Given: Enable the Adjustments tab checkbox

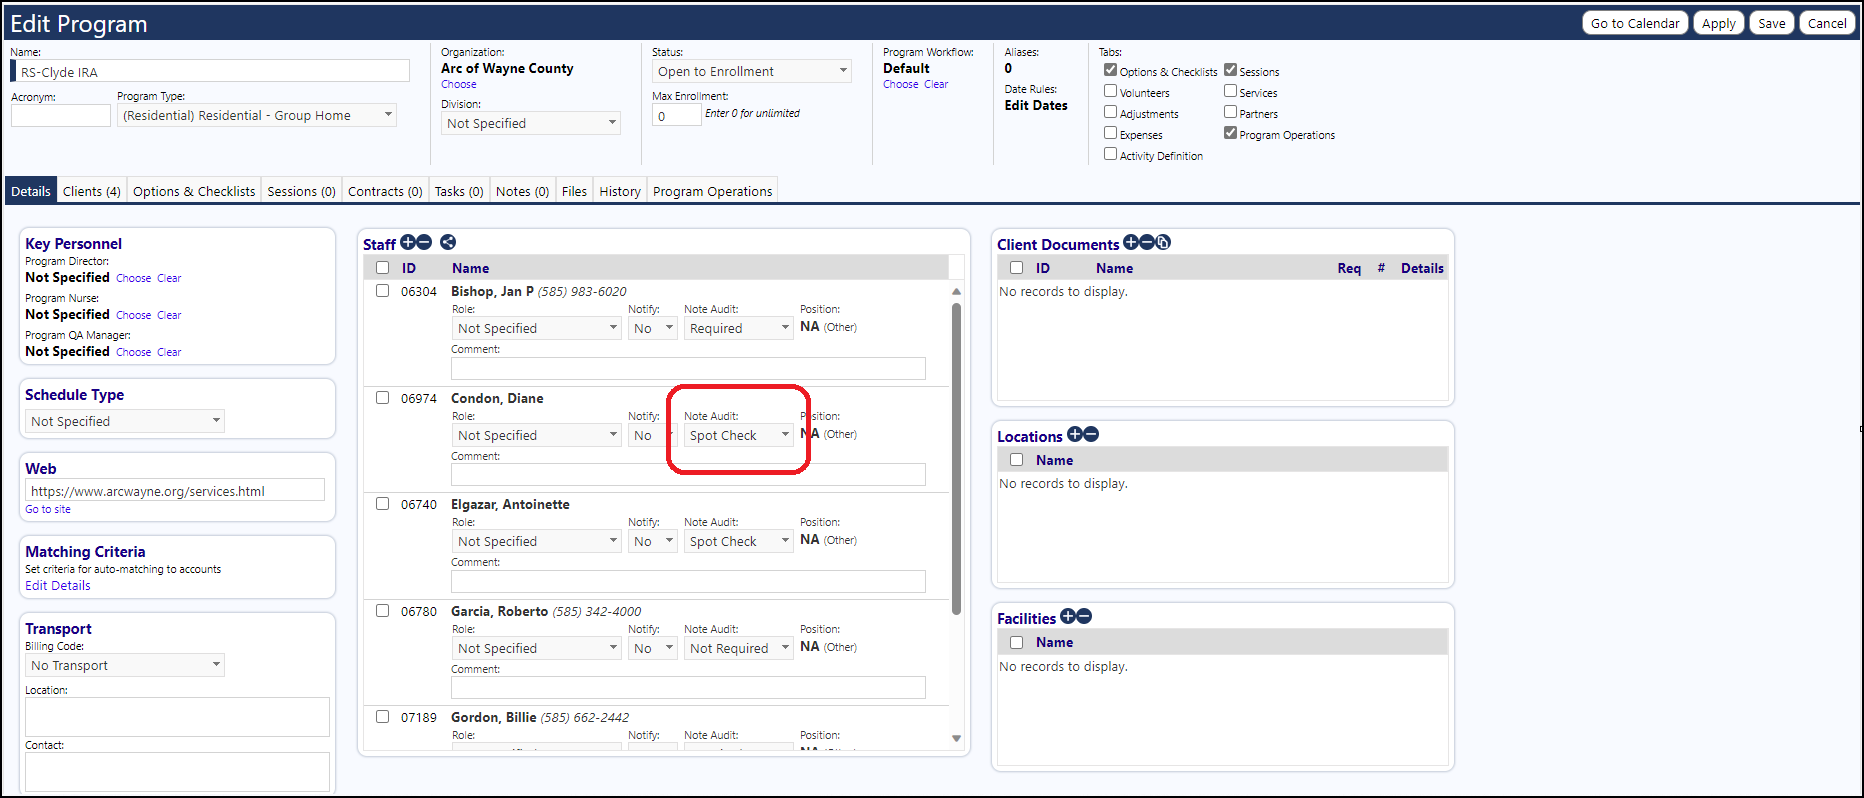Looking at the screenshot, I should point(1110,112).
